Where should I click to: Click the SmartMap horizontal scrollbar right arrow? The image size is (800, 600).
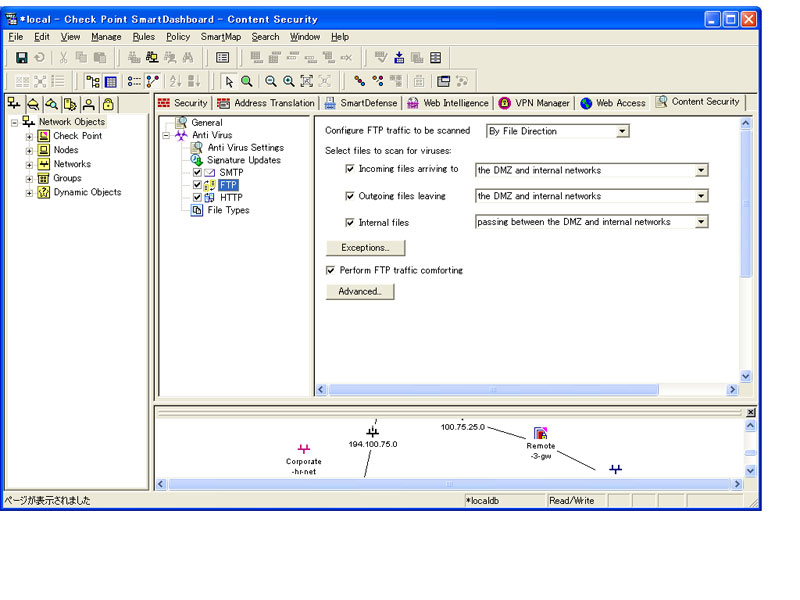point(737,484)
